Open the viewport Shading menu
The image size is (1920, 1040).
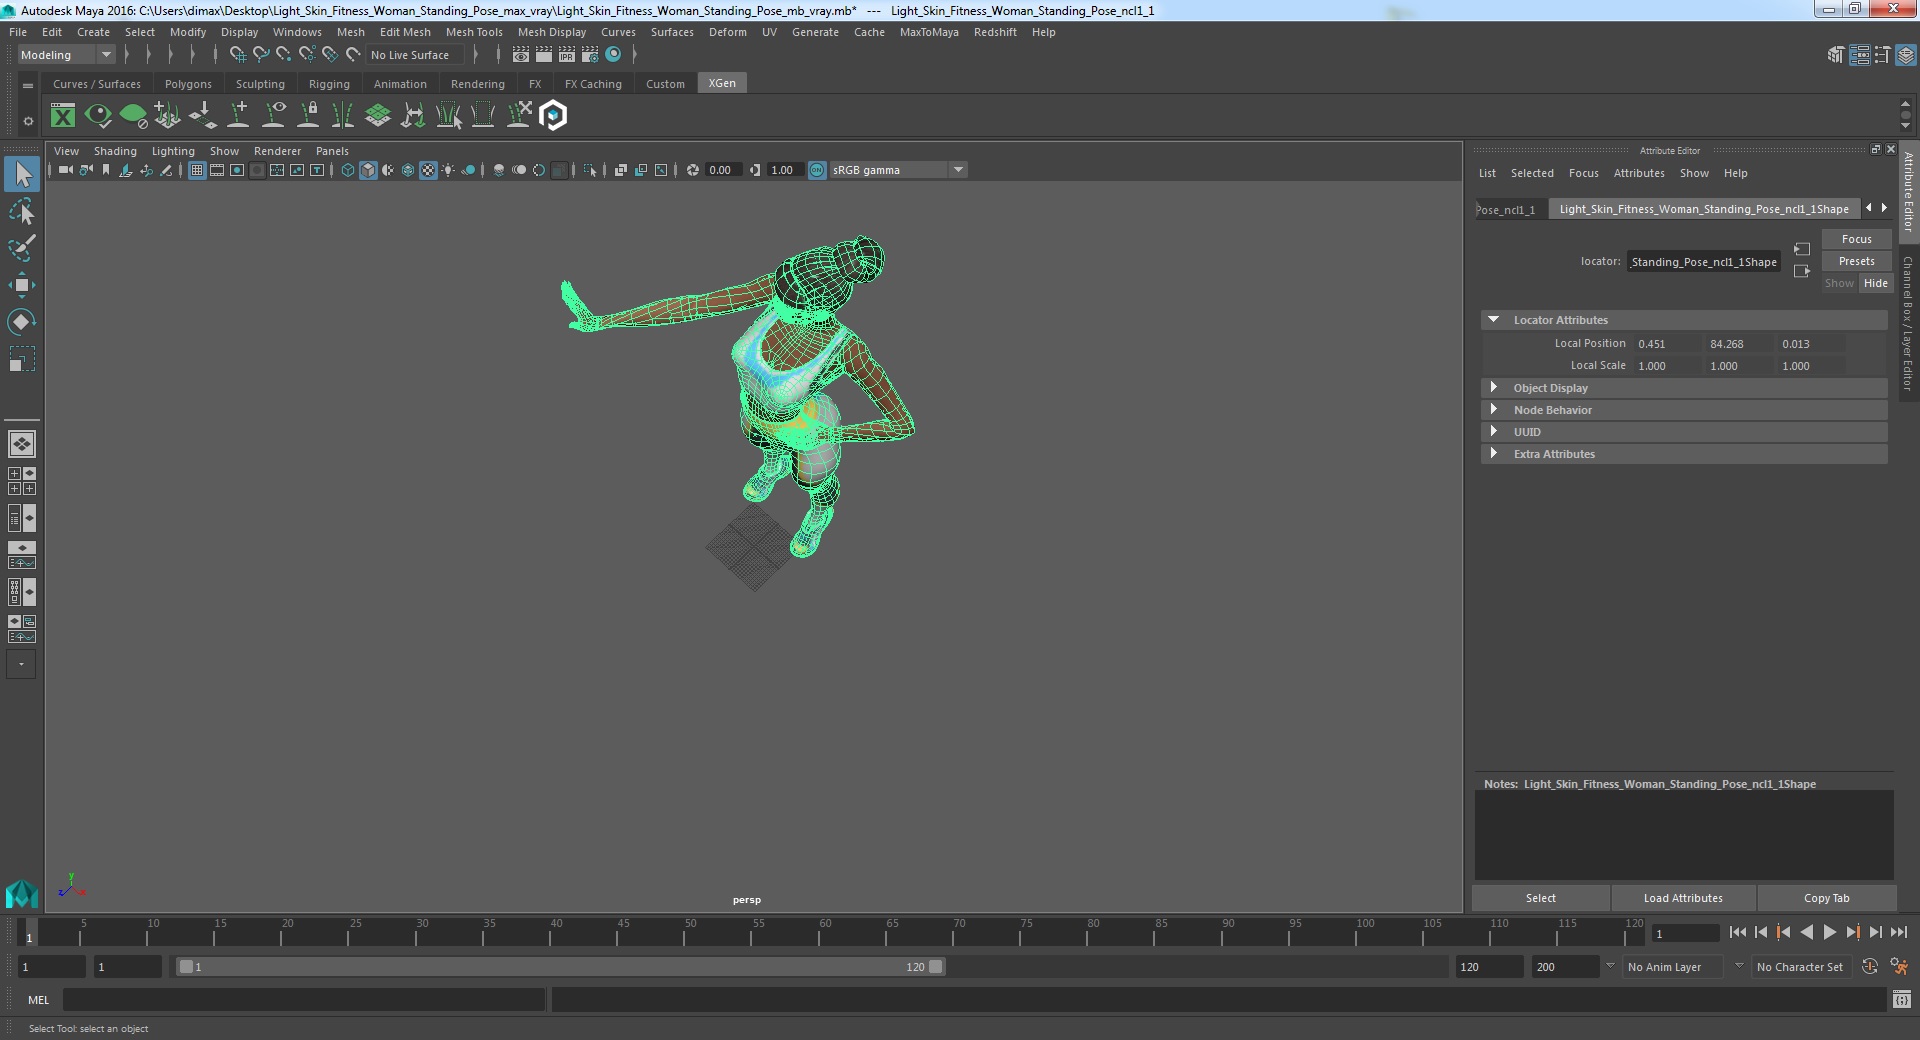coord(115,151)
